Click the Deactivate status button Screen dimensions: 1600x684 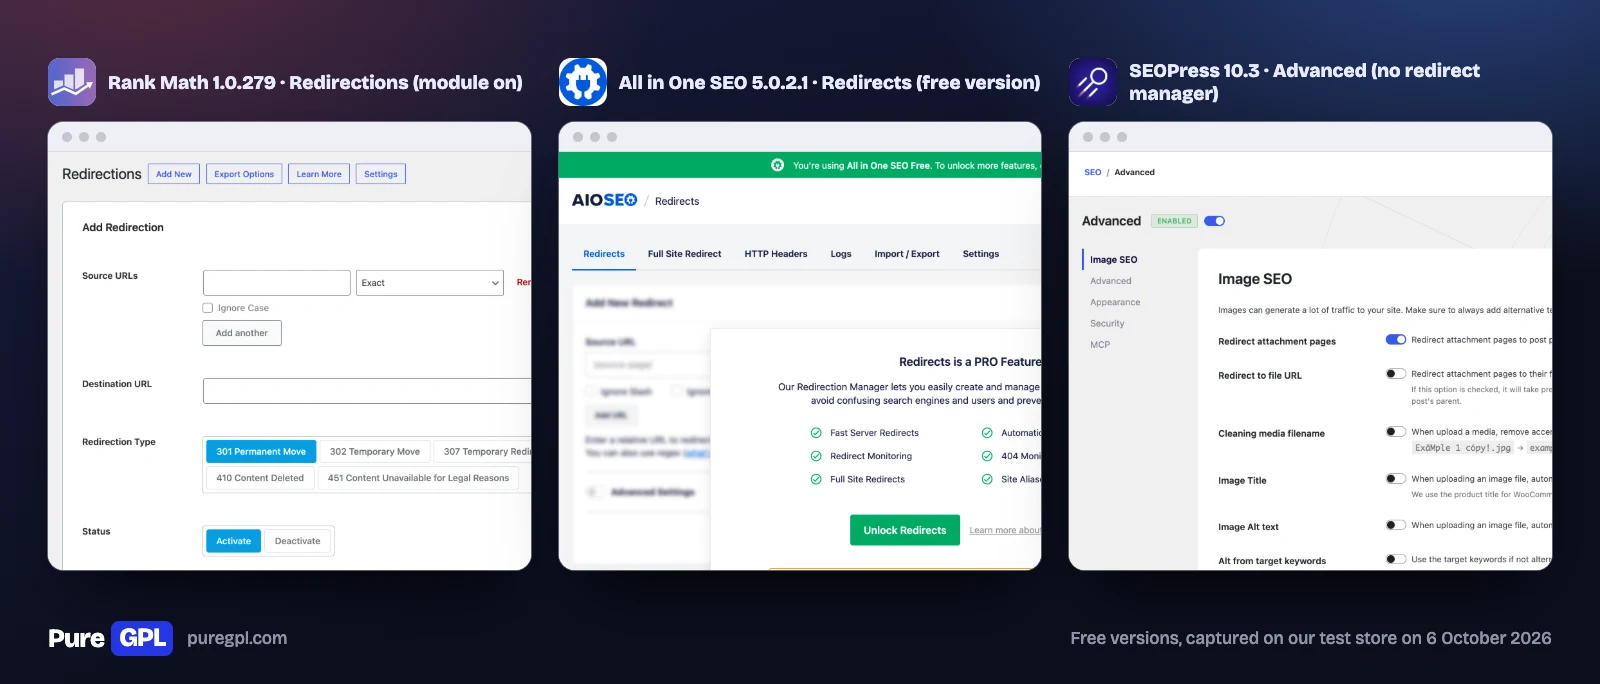click(x=298, y=541)
